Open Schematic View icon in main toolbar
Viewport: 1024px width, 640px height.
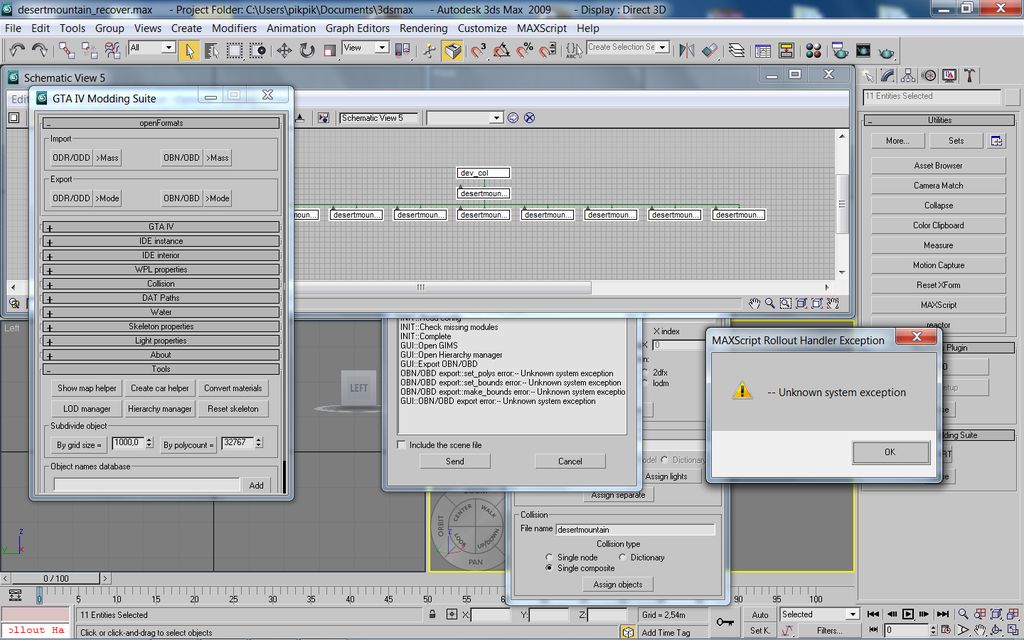786,50
